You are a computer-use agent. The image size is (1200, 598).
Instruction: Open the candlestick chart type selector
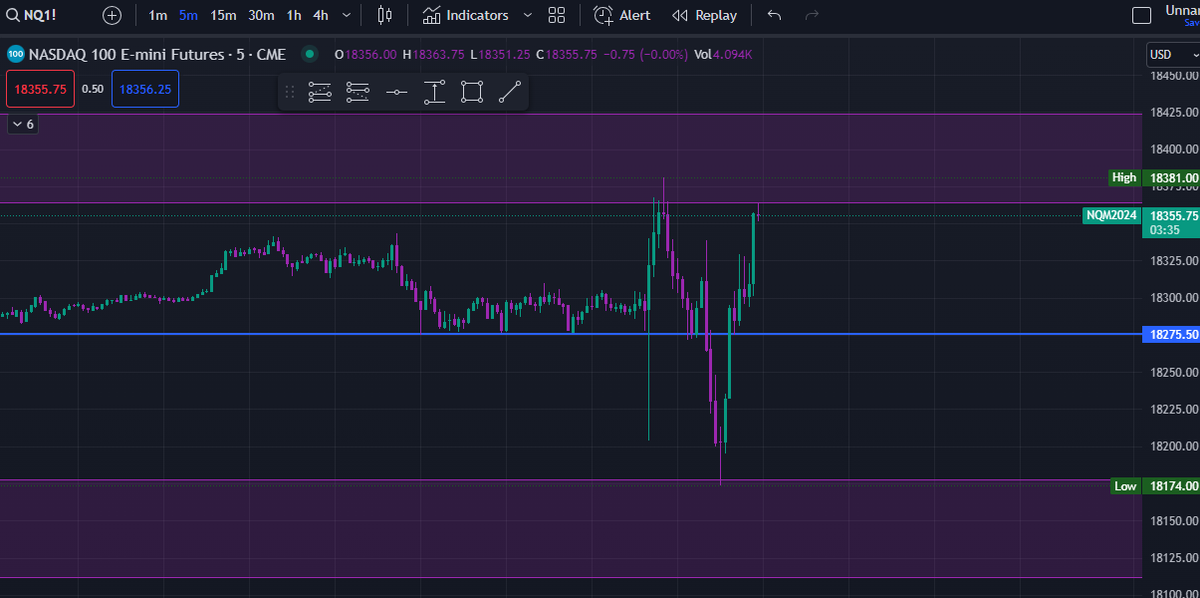click(385, 15)
